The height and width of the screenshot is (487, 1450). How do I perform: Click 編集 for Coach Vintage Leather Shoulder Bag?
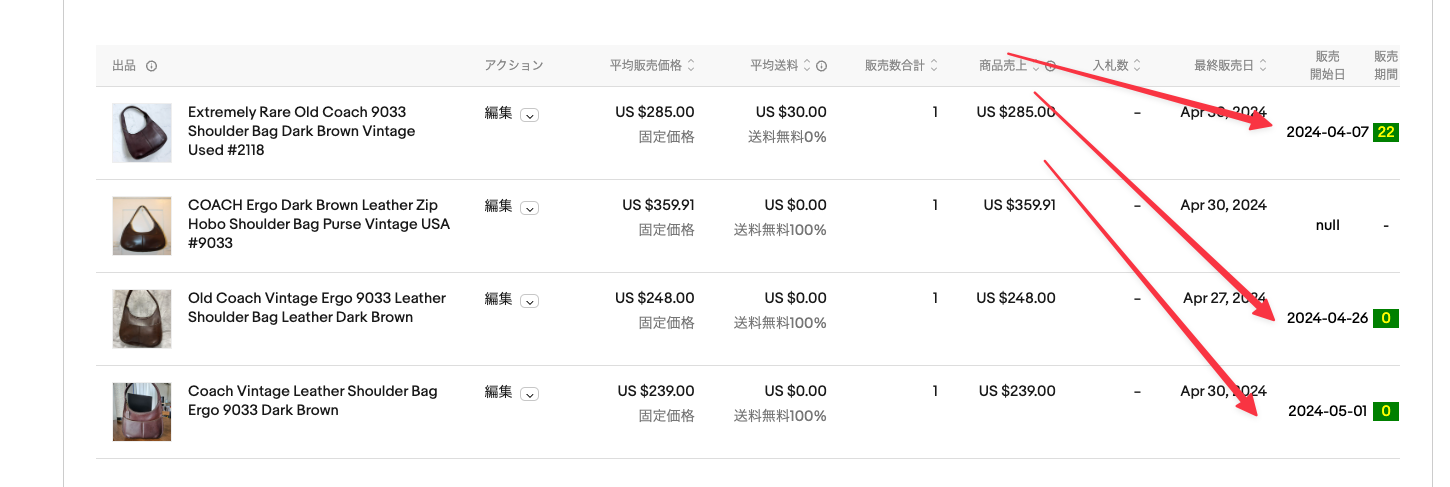point(498,391)
